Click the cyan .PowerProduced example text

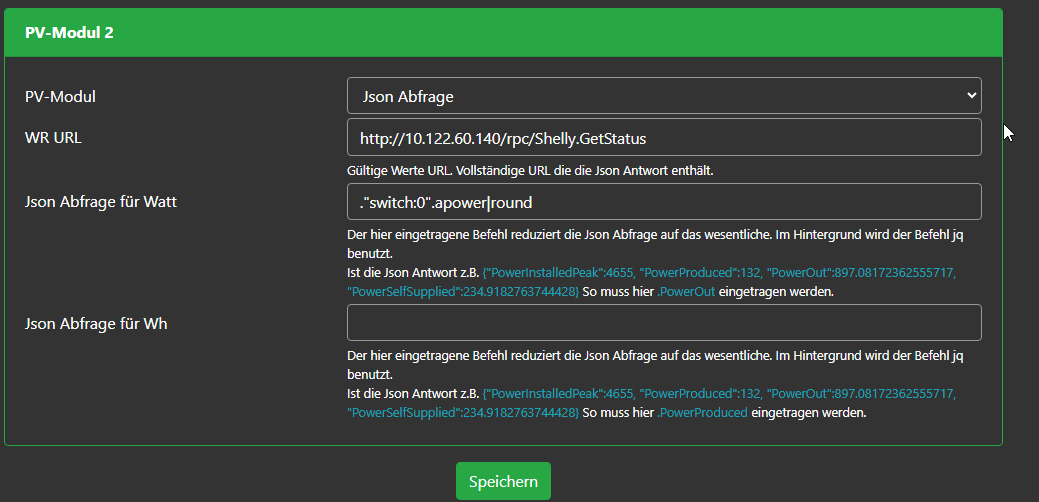click(x=702, y=412)
